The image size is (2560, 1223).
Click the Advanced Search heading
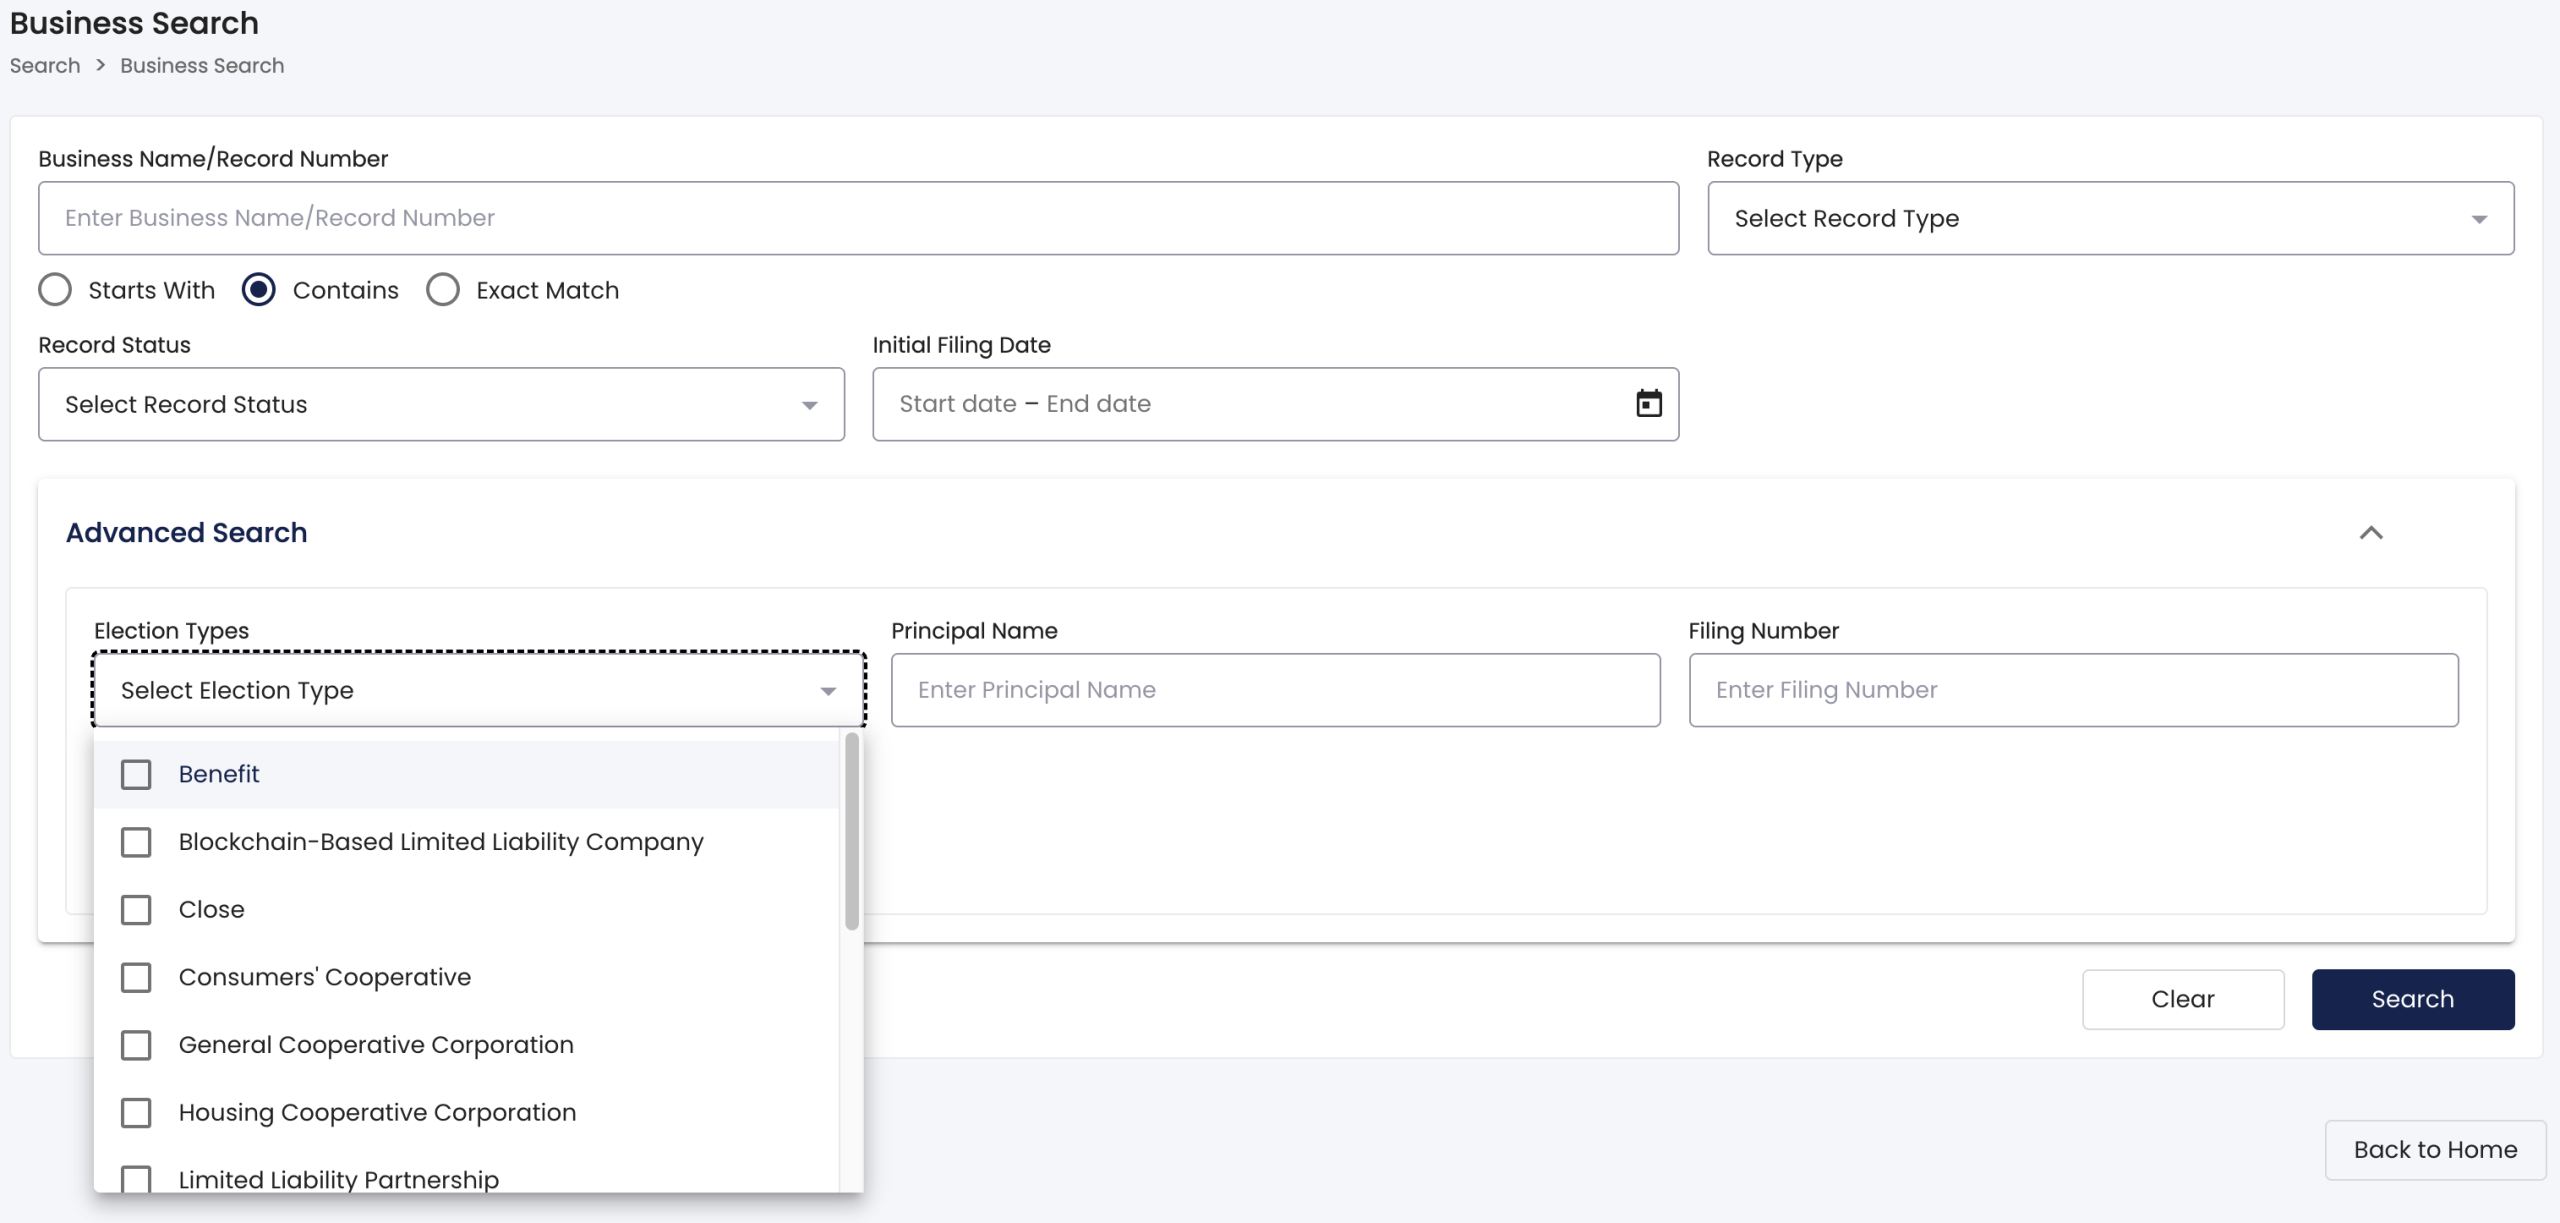(187, 533)
